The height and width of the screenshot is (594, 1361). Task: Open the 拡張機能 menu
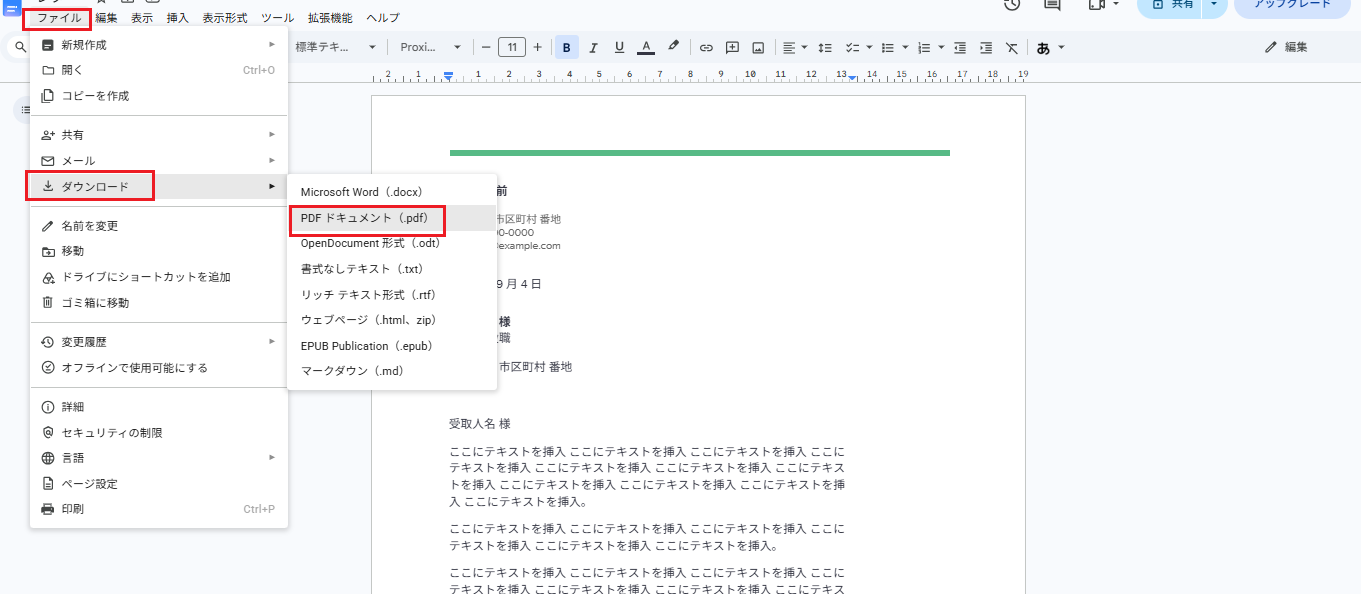coord(330,18)
